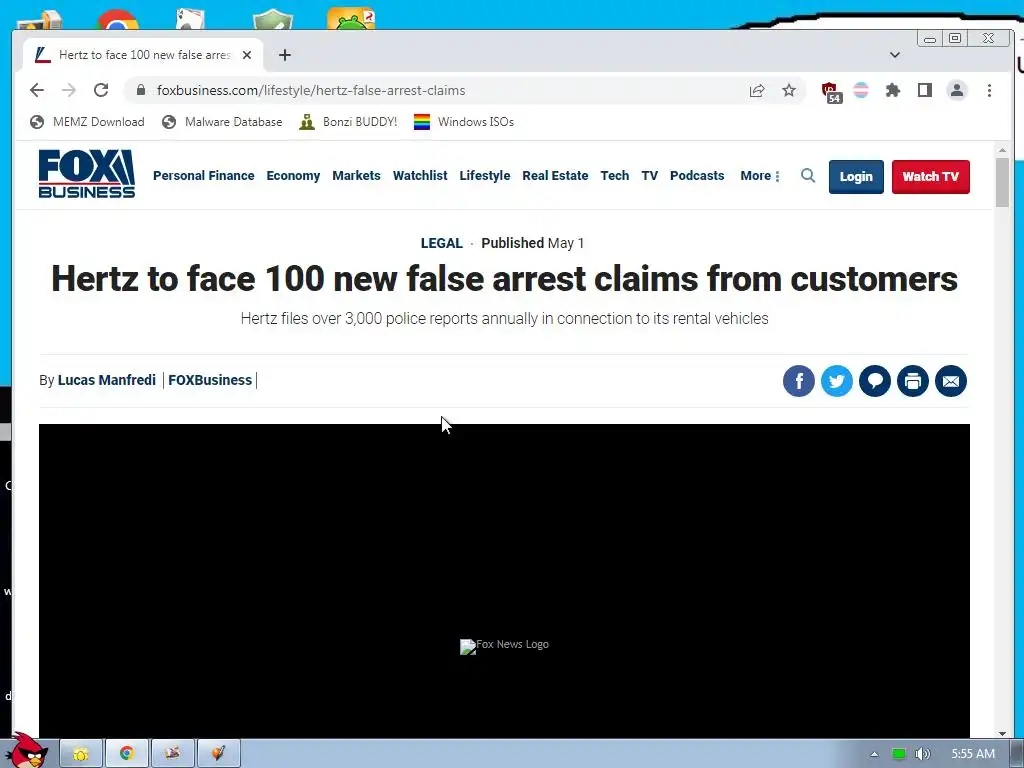Open the Chrome profile avatar
1024x768 pixels.
957,90
